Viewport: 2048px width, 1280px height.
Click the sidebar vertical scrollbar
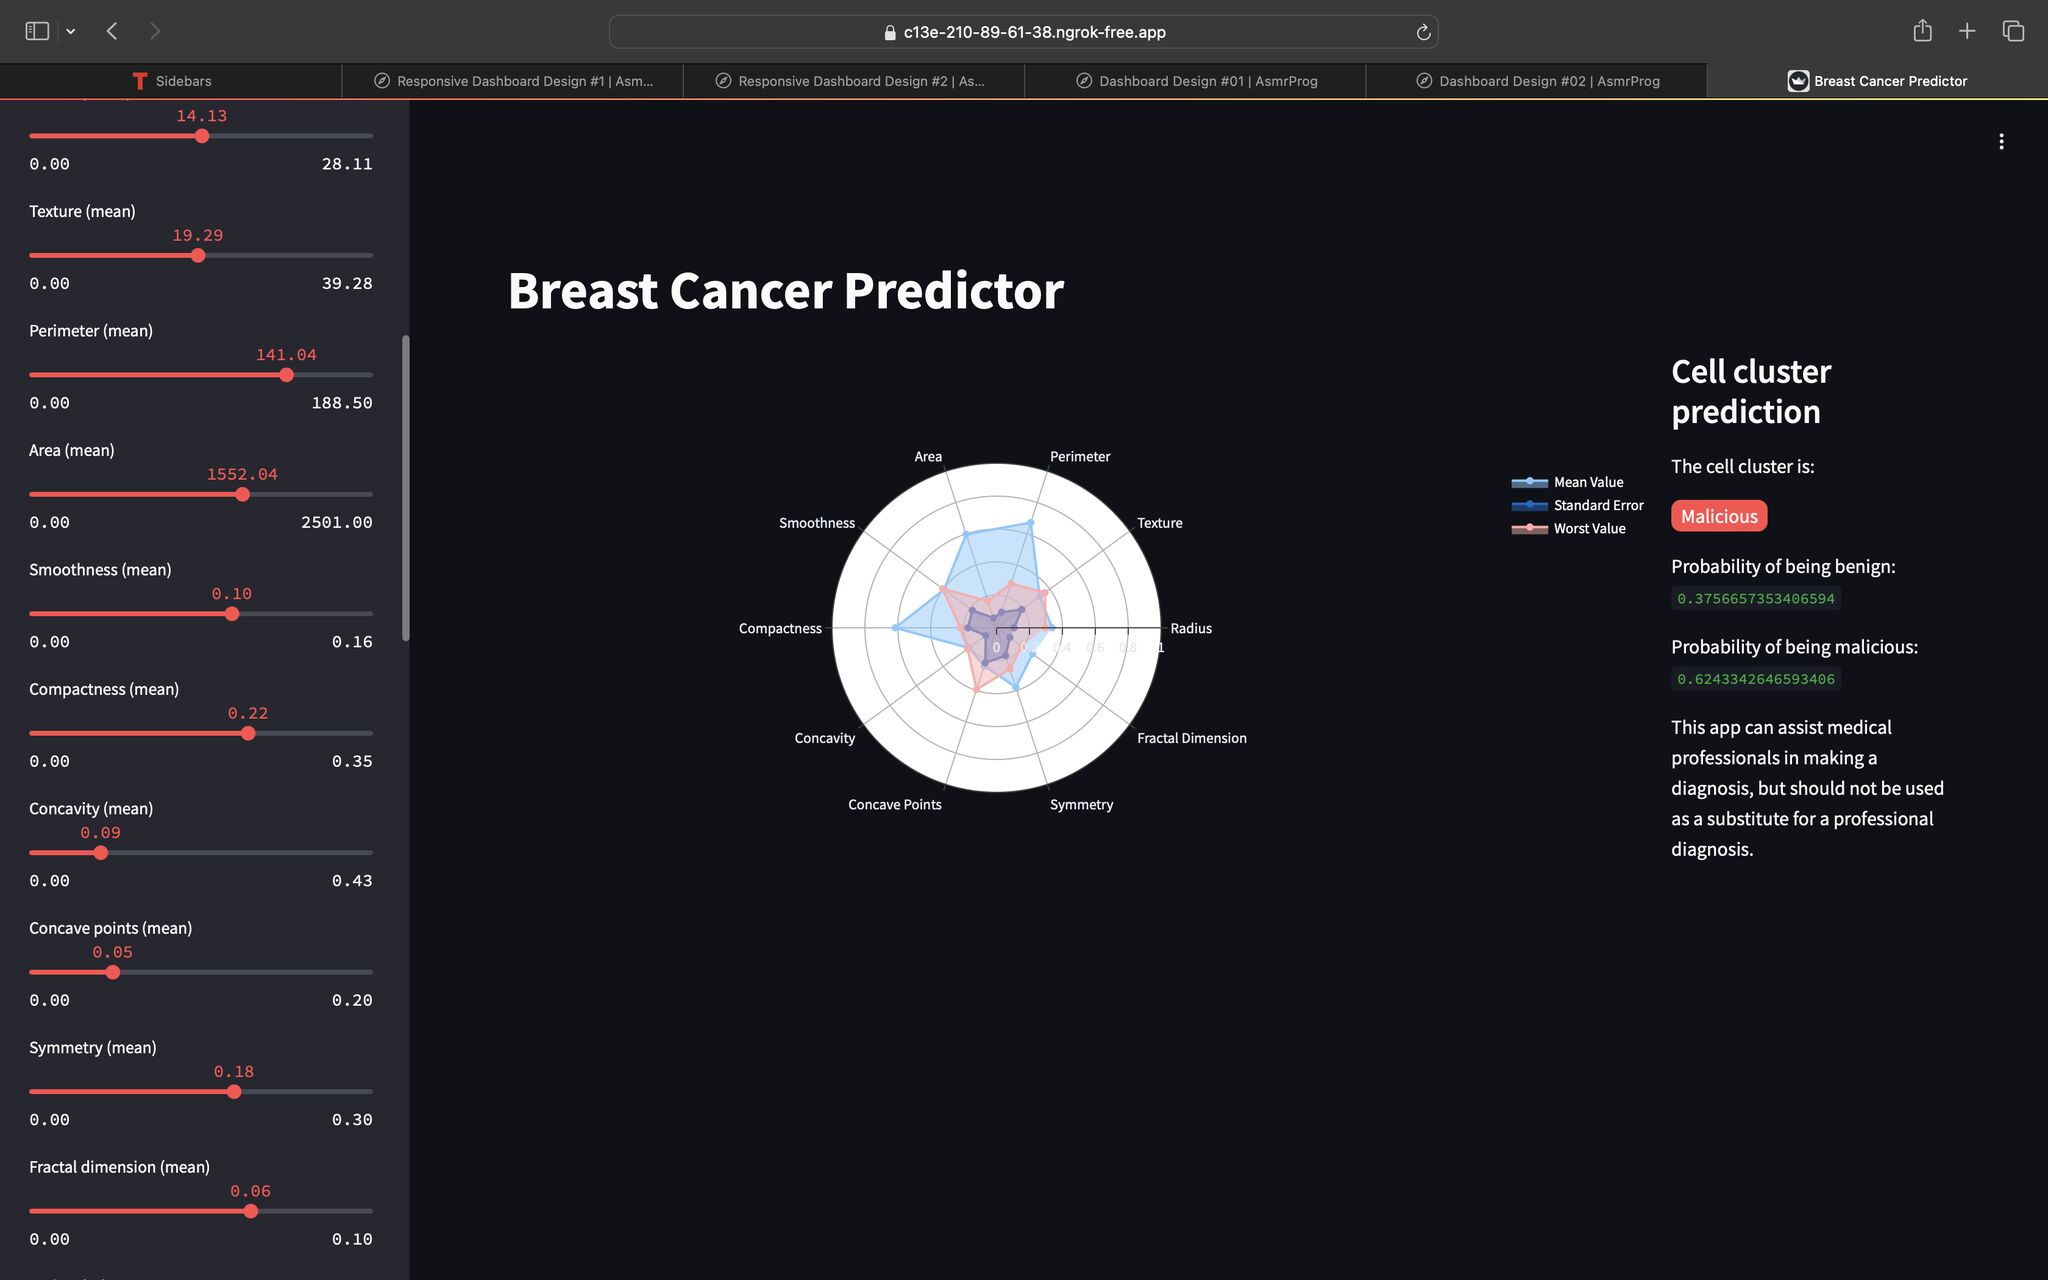pyautogui.click(x=405, y=488)
